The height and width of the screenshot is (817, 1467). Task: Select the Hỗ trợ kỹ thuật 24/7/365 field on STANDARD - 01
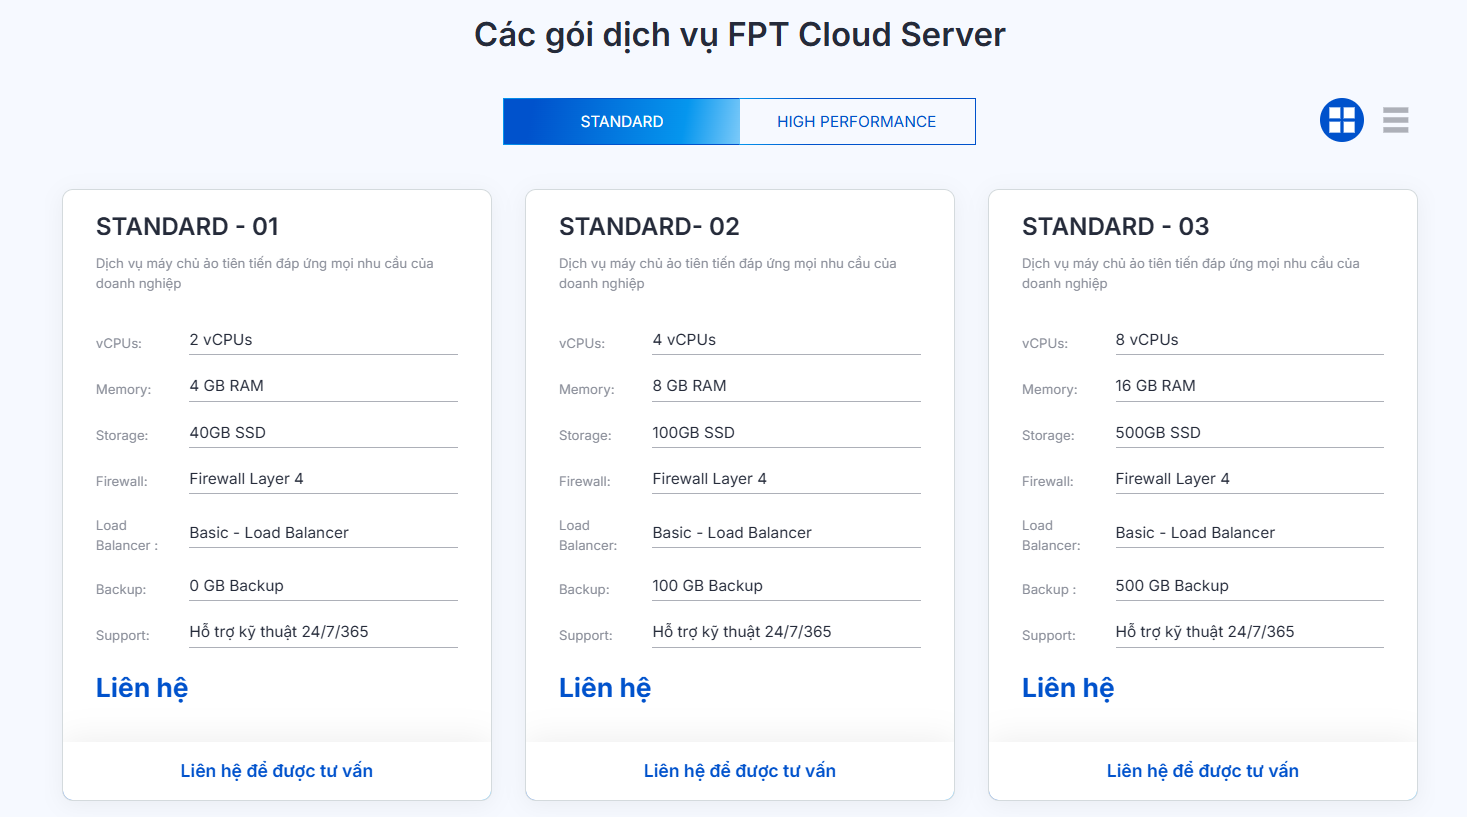click(x=322, y=631)
